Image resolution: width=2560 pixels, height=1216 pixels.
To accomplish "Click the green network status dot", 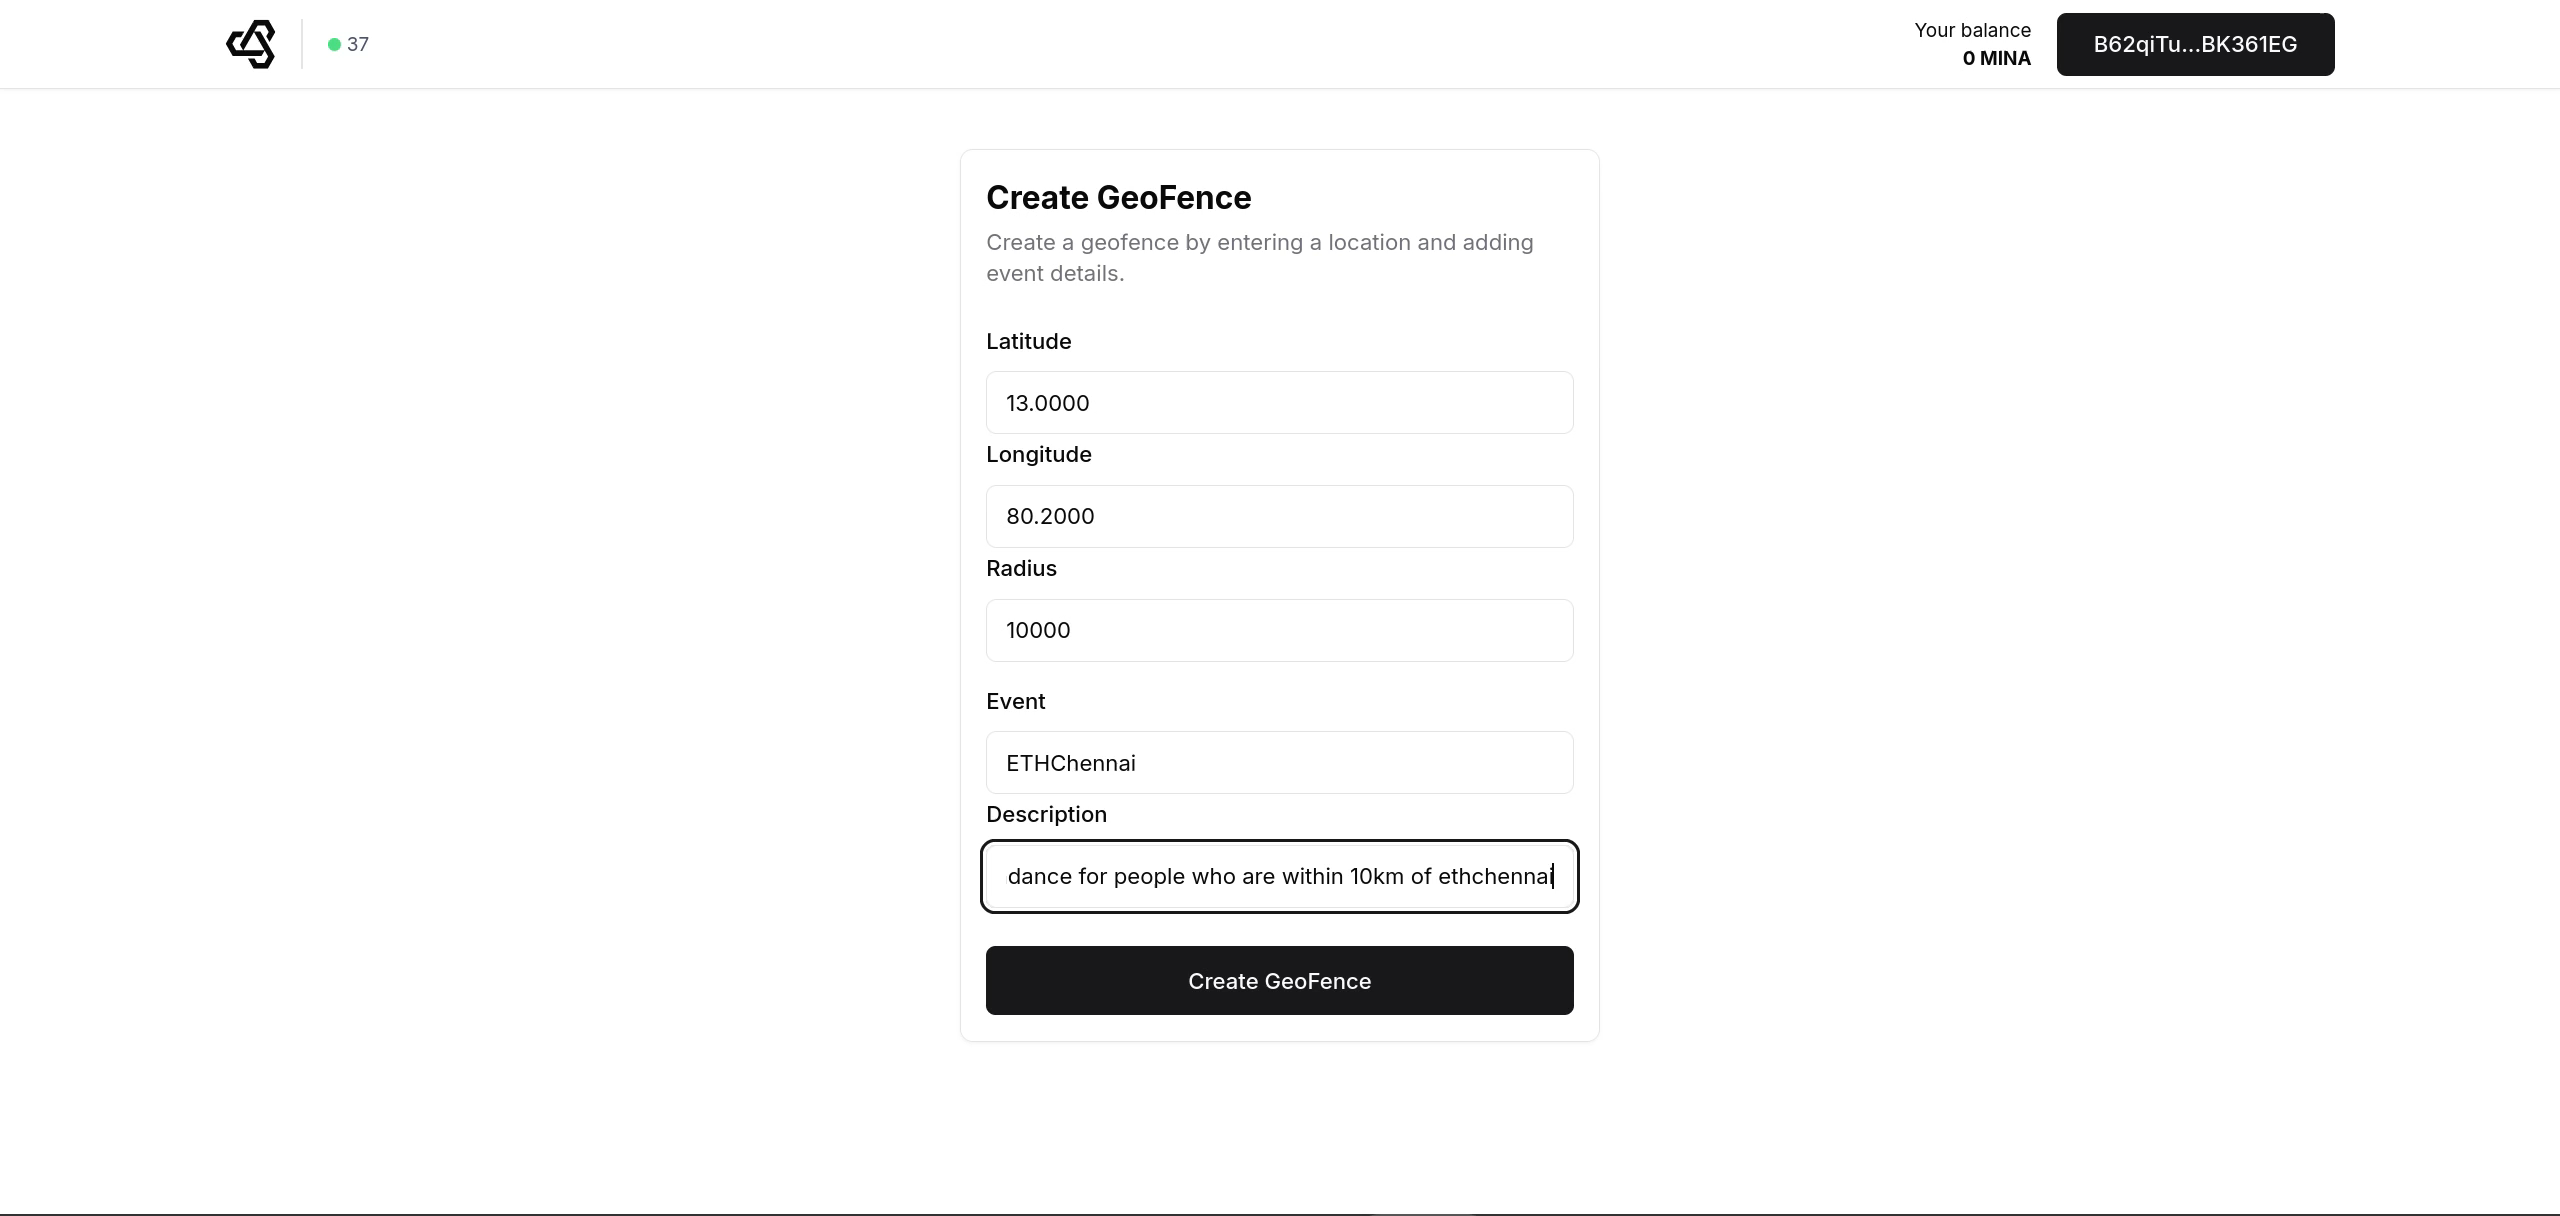I will pyautogui.click(x=334, y=44).
